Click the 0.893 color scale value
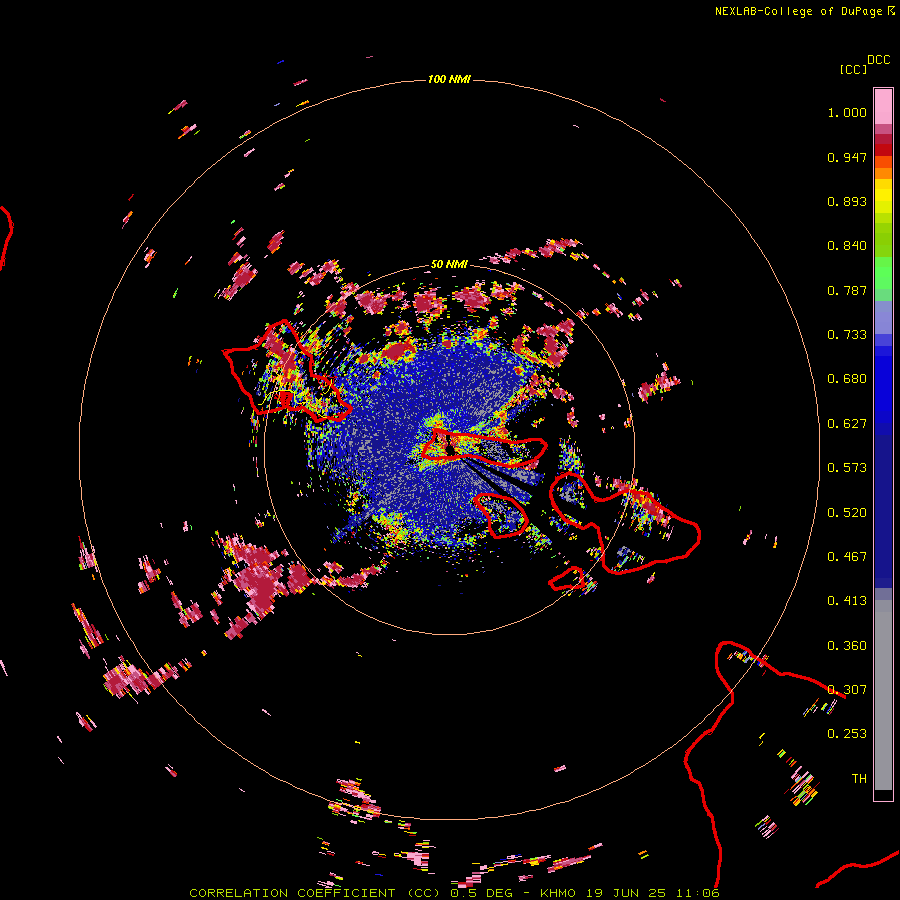The image size is (900, 900). point(847,201)
